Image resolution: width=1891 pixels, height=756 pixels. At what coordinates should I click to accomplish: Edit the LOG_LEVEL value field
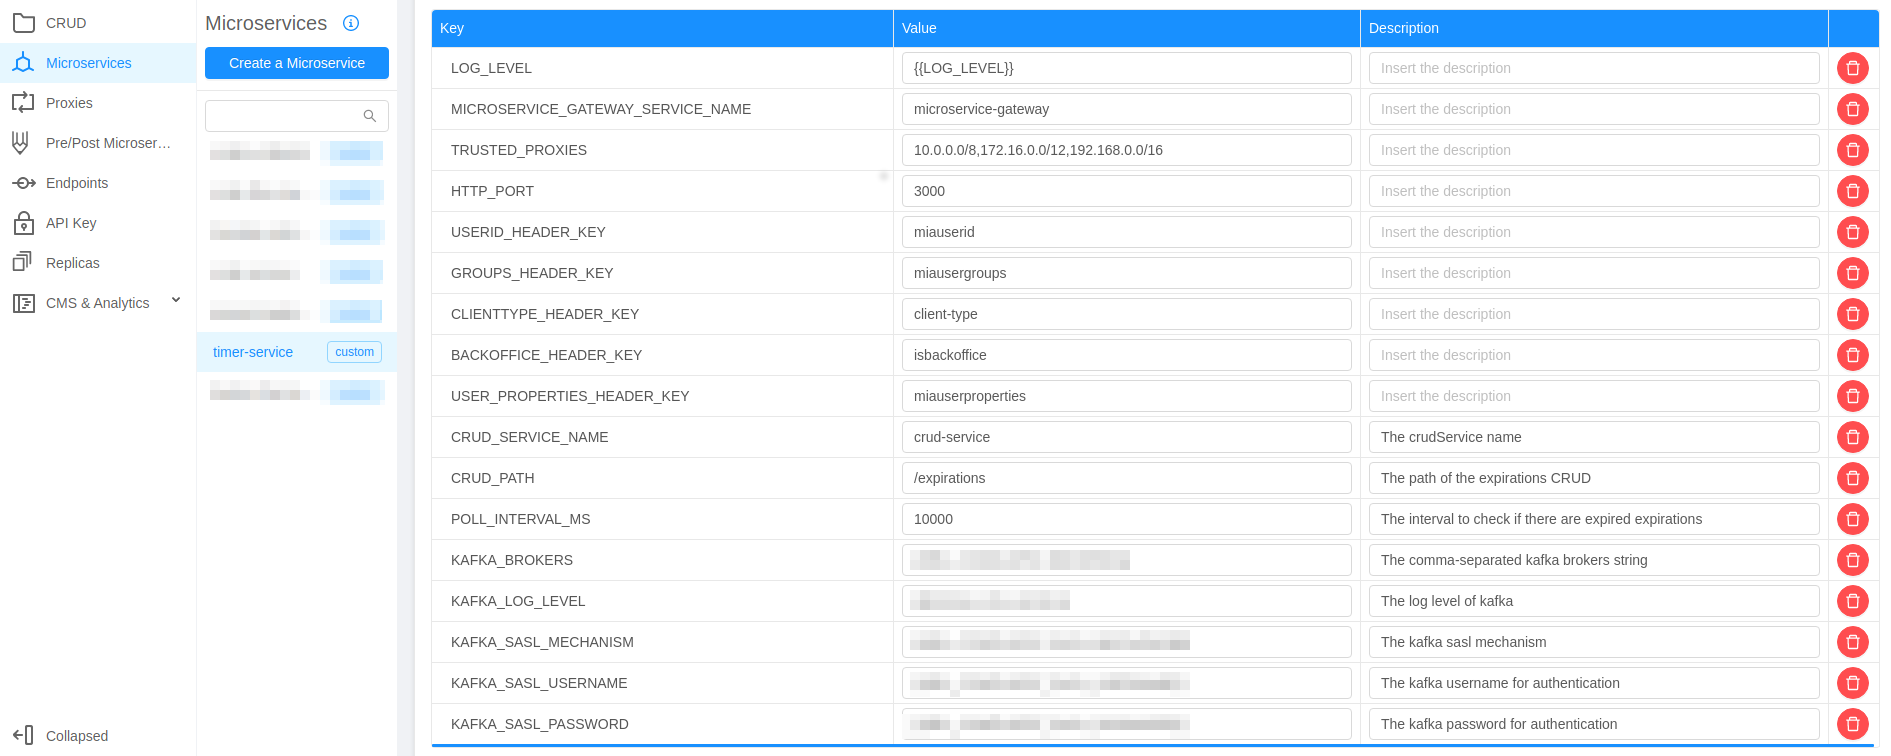coord(1127,68)
